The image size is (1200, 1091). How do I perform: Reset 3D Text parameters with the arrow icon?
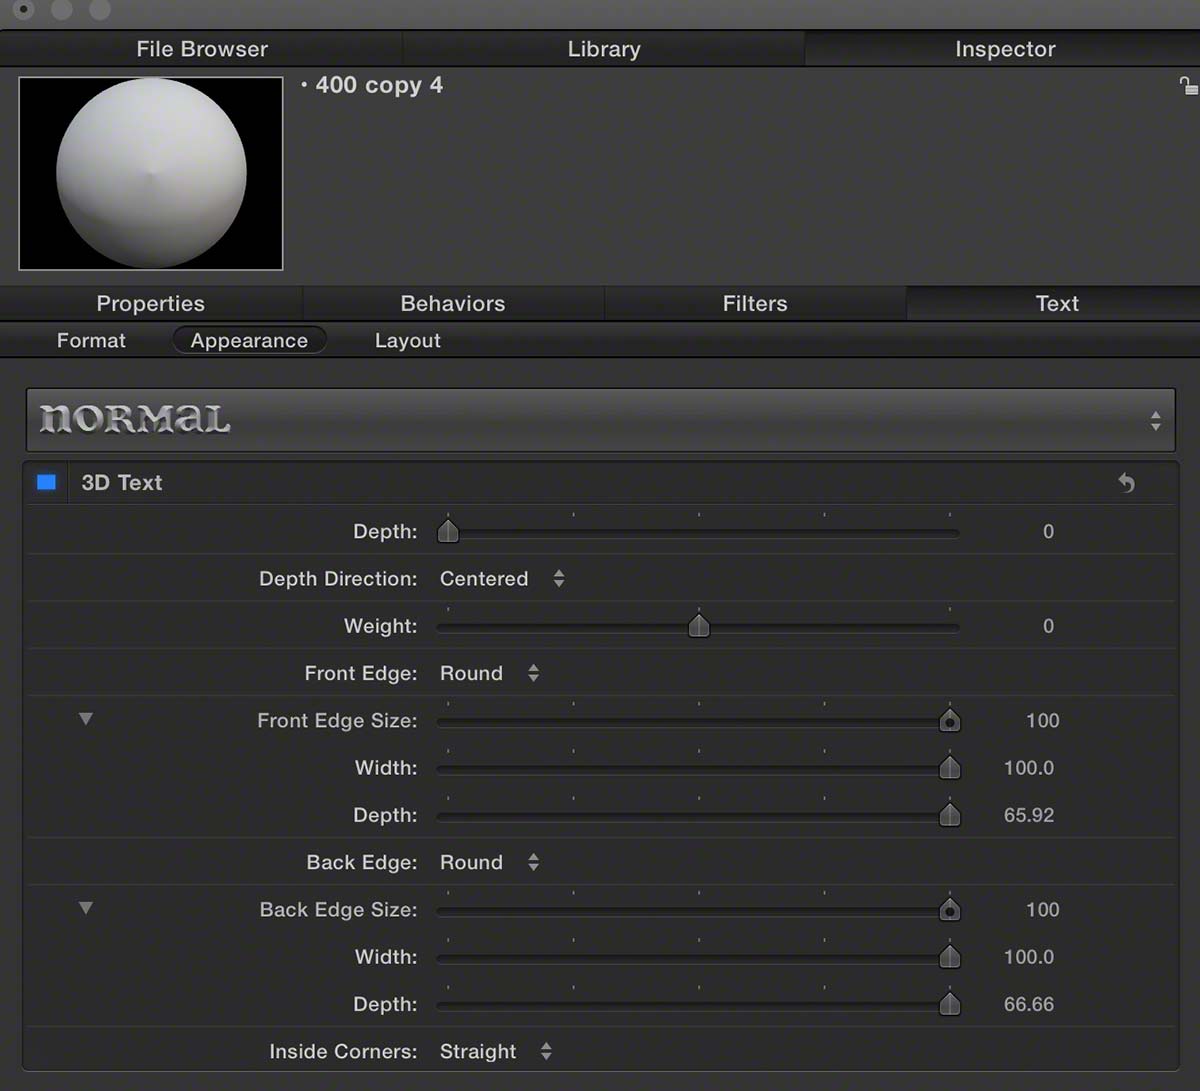pos(1126,483)
